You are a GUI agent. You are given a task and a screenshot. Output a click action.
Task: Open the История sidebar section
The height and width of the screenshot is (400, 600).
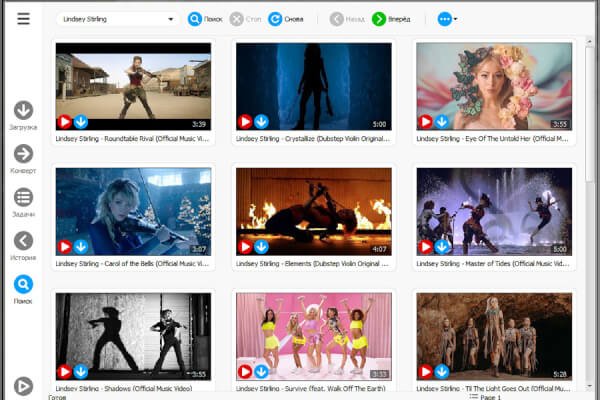(x=23, y=246)
